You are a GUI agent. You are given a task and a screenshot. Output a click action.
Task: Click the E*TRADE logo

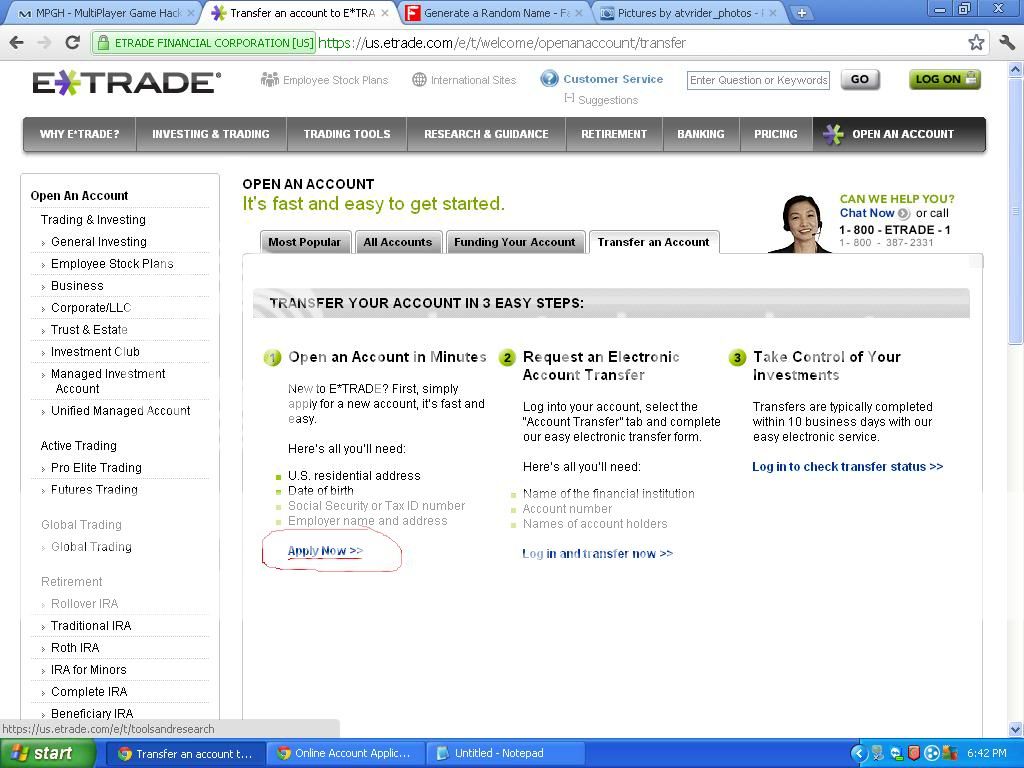tap(127, 83)
